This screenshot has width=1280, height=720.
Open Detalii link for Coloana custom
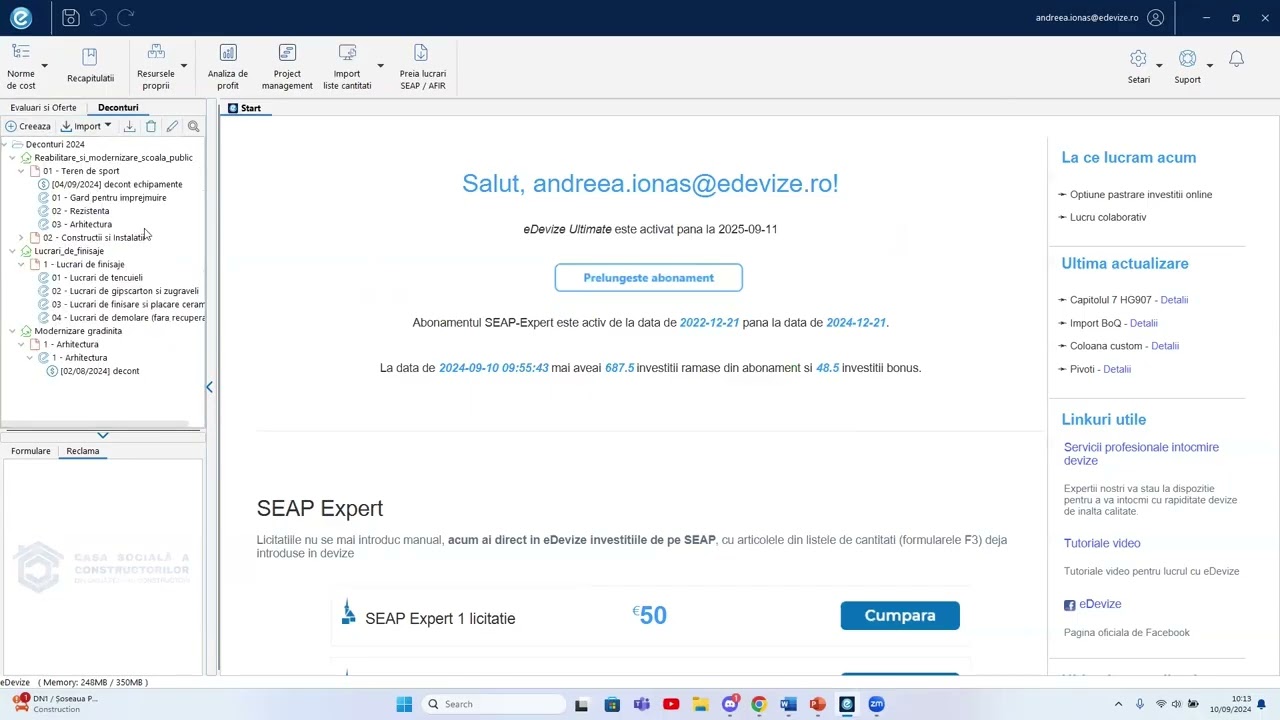coord(1165,346)
